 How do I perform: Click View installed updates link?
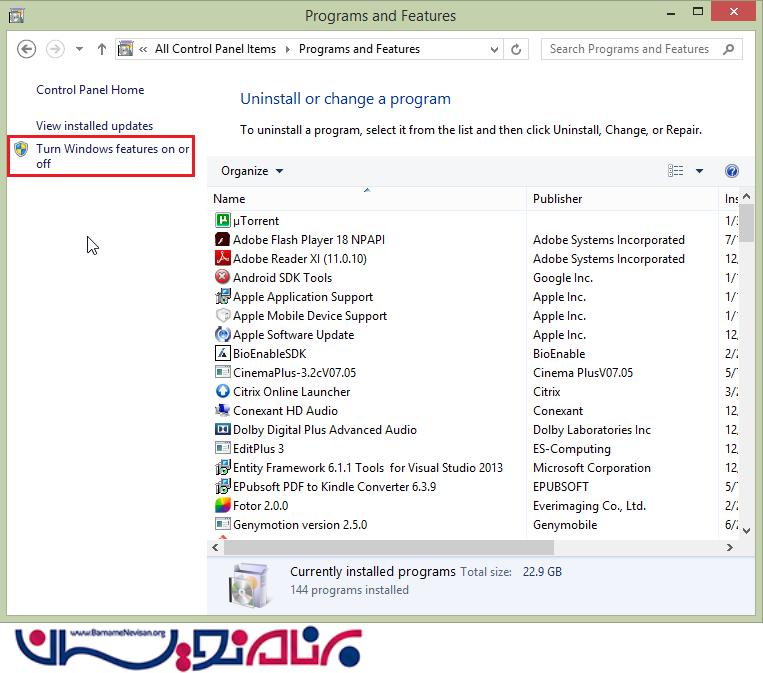(x=95, y=126)
